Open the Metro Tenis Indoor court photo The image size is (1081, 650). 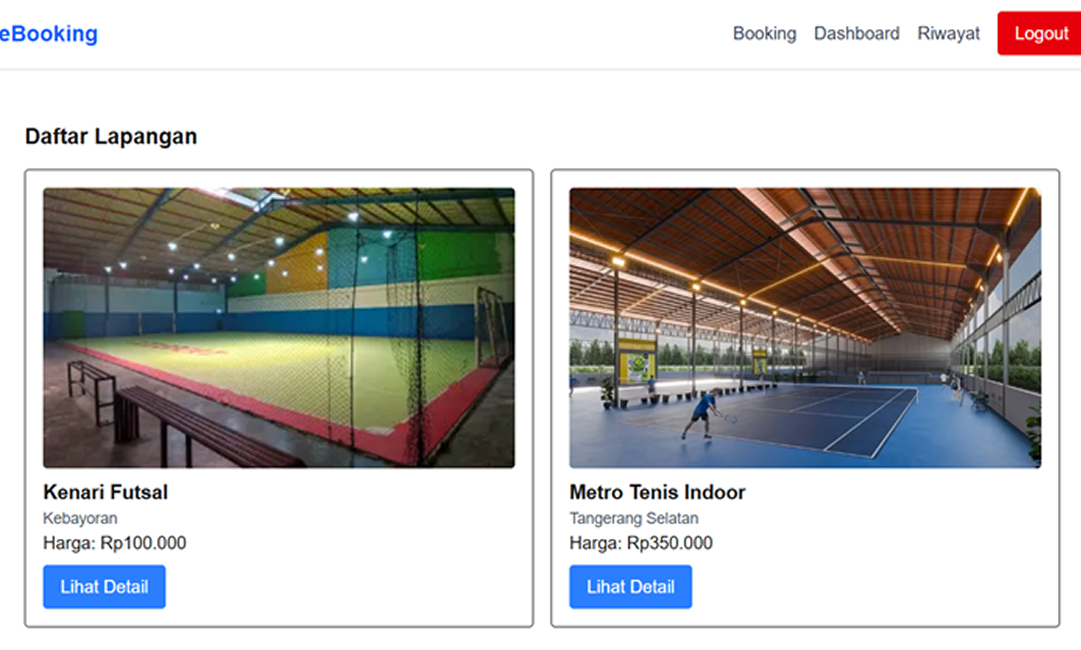point(805,328)
